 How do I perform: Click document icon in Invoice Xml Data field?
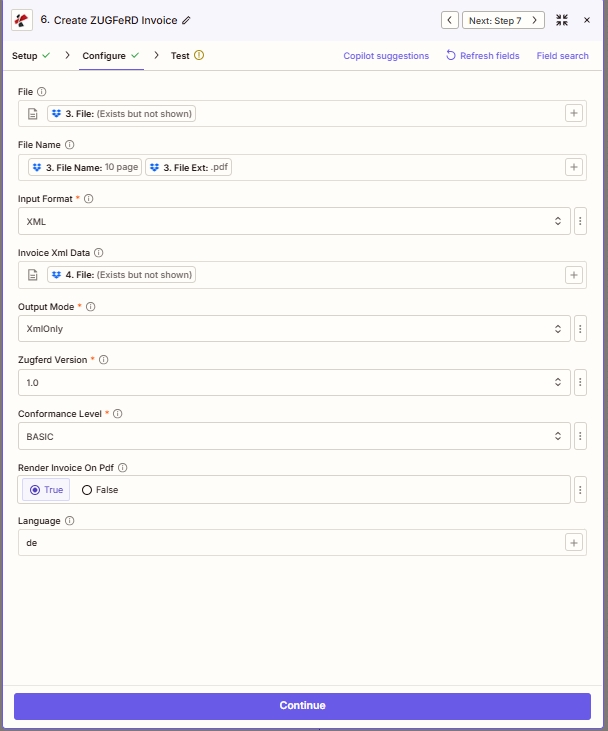[x=33, y=275]
